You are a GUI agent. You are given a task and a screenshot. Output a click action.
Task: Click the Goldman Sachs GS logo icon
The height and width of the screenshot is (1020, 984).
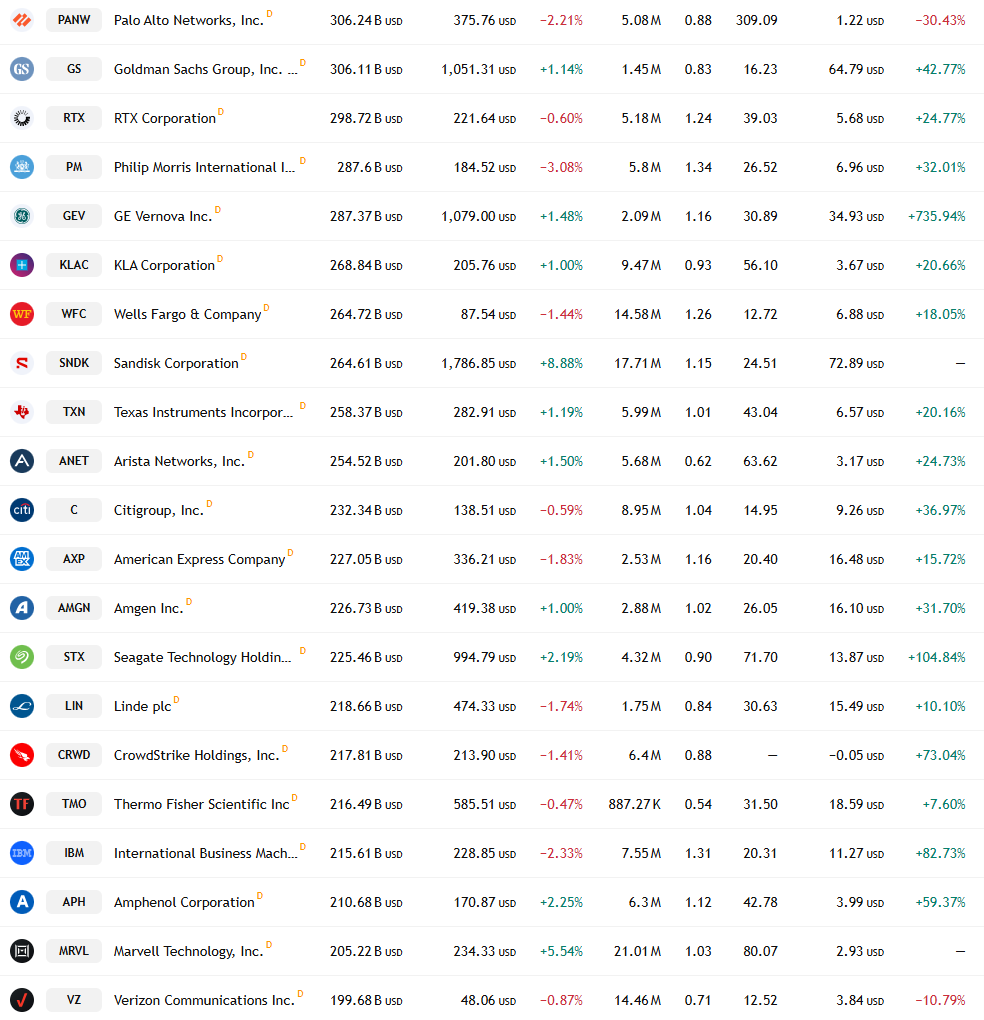pos(22,69)
